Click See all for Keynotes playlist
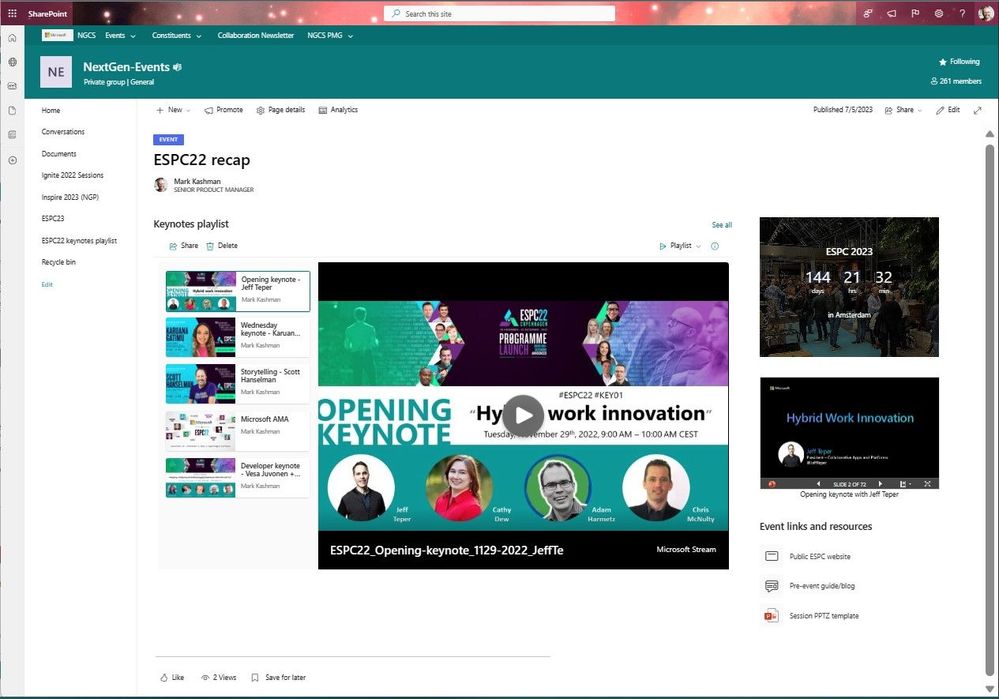This screenshot has height=699, width=999. pyautogui.click(x=722, y=225)
